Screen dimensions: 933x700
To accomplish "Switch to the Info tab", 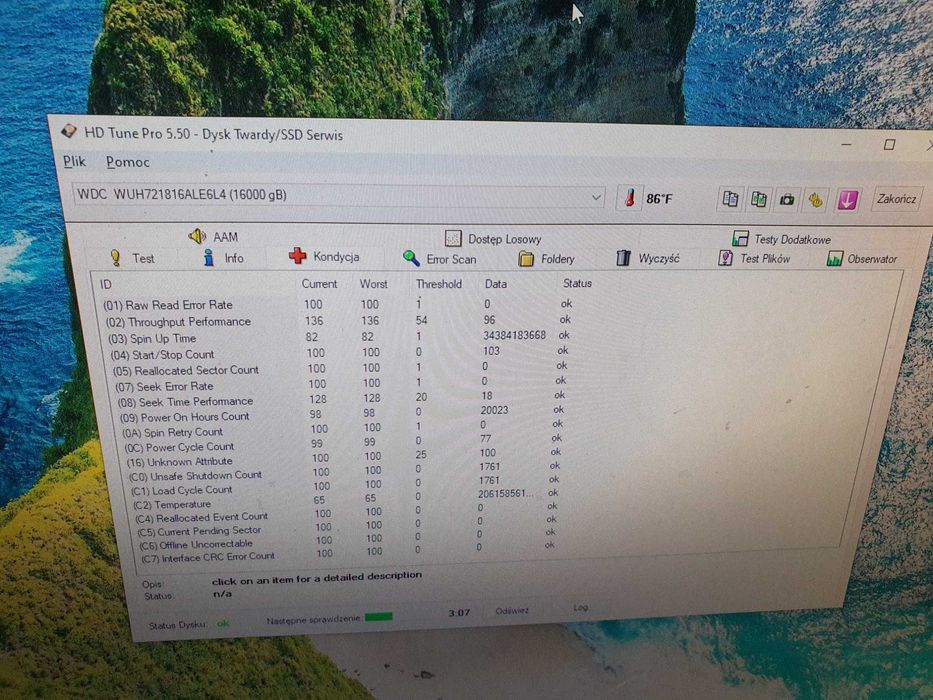I will (223, 258).
